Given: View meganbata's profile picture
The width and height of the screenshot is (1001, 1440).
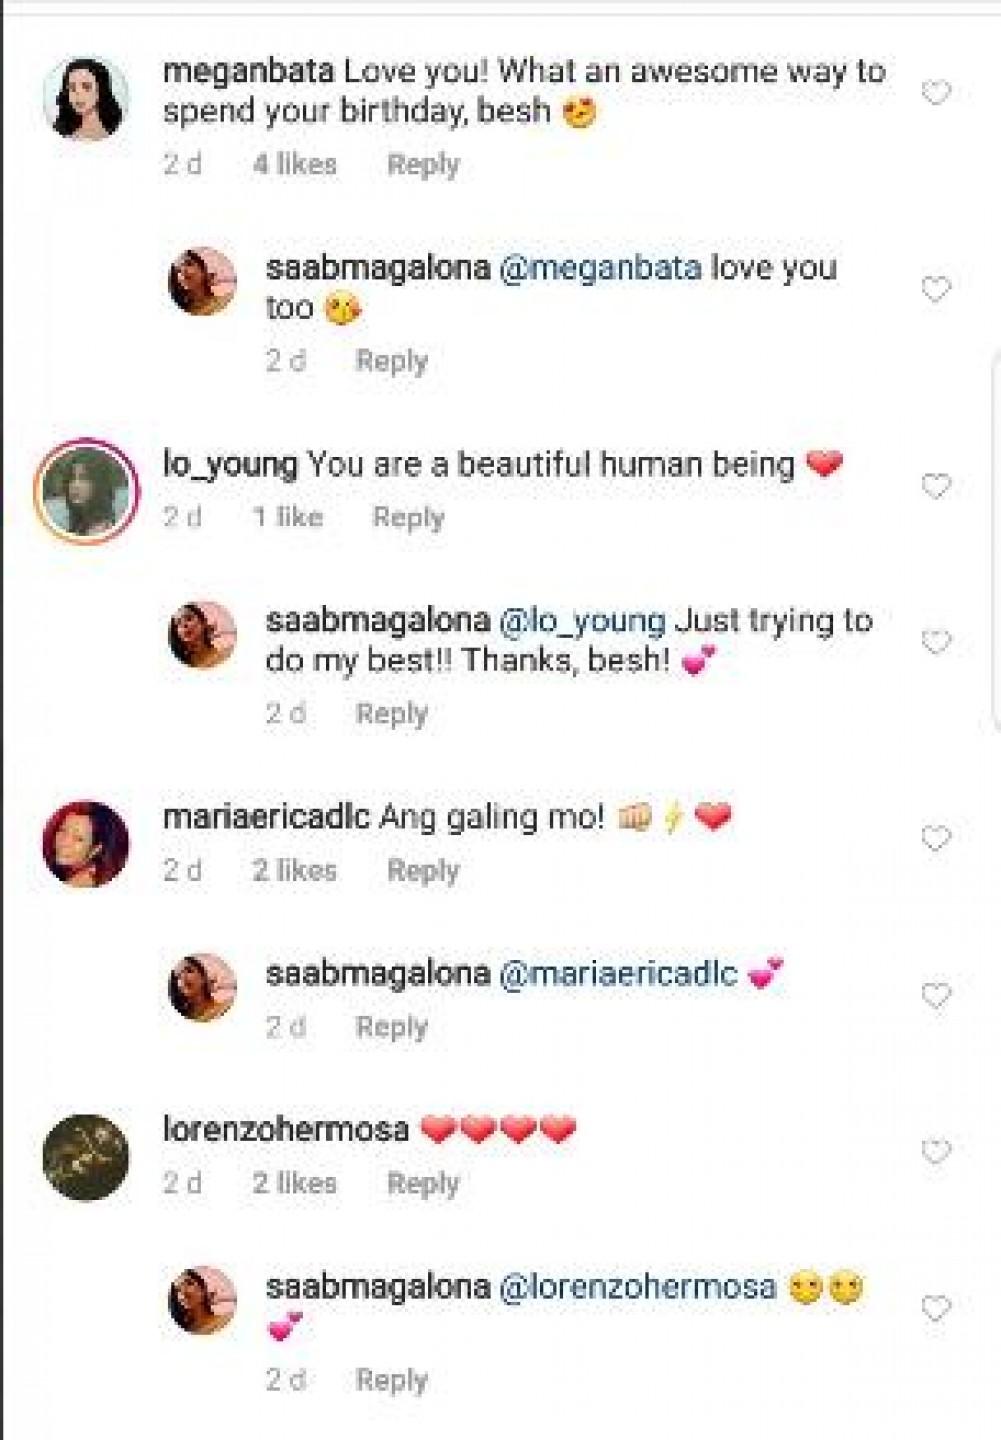Looking at the screenshot, I should pyautogui.click(x=86, y=98).
